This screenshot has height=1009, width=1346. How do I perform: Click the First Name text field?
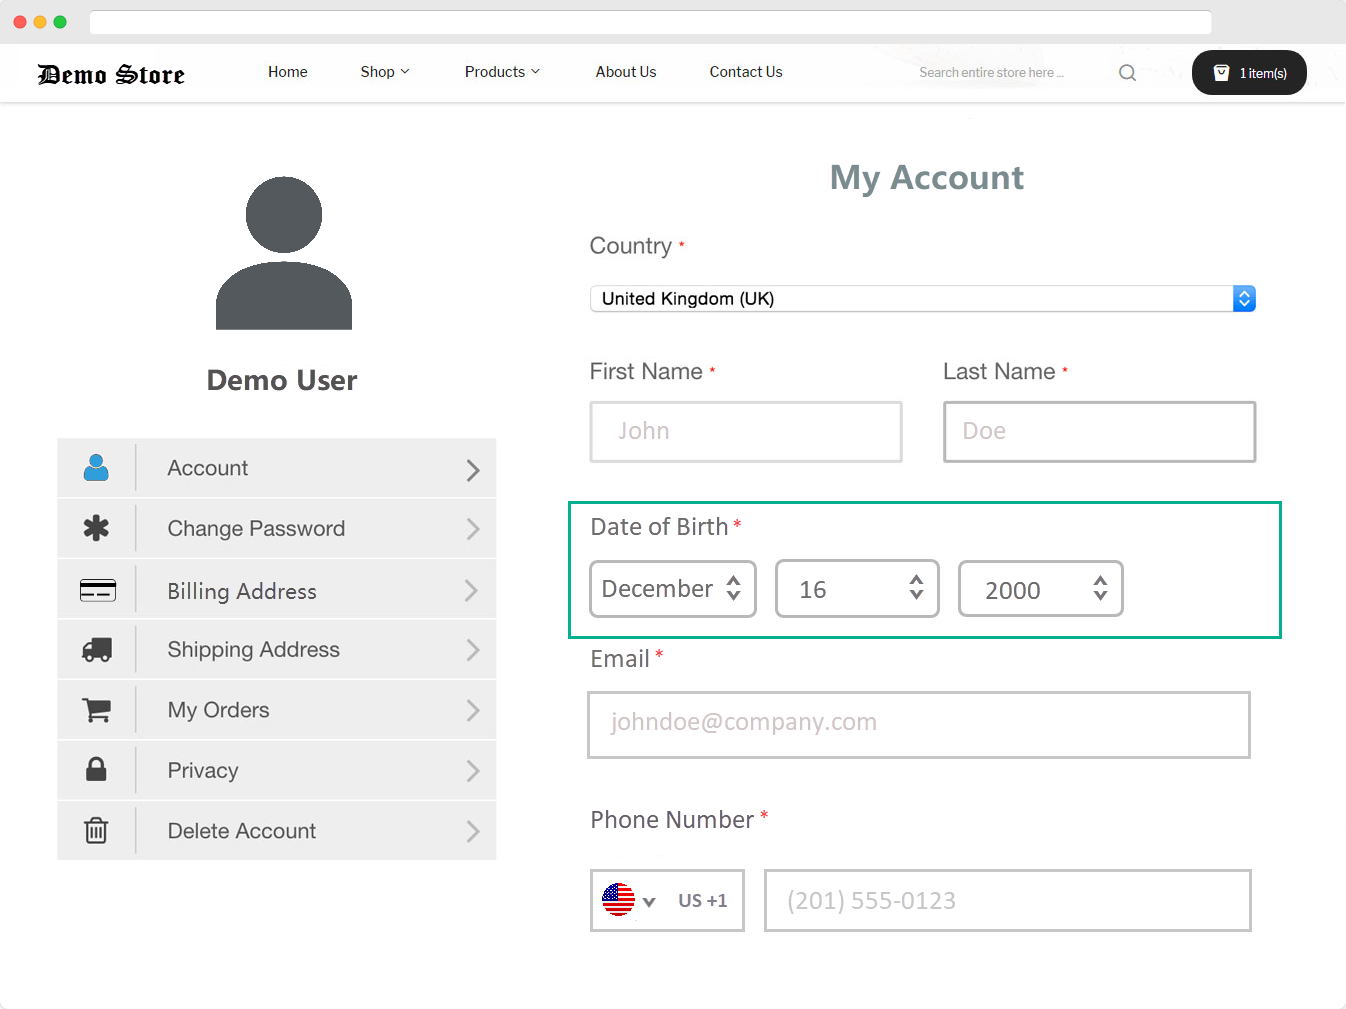tap(746, 432)
